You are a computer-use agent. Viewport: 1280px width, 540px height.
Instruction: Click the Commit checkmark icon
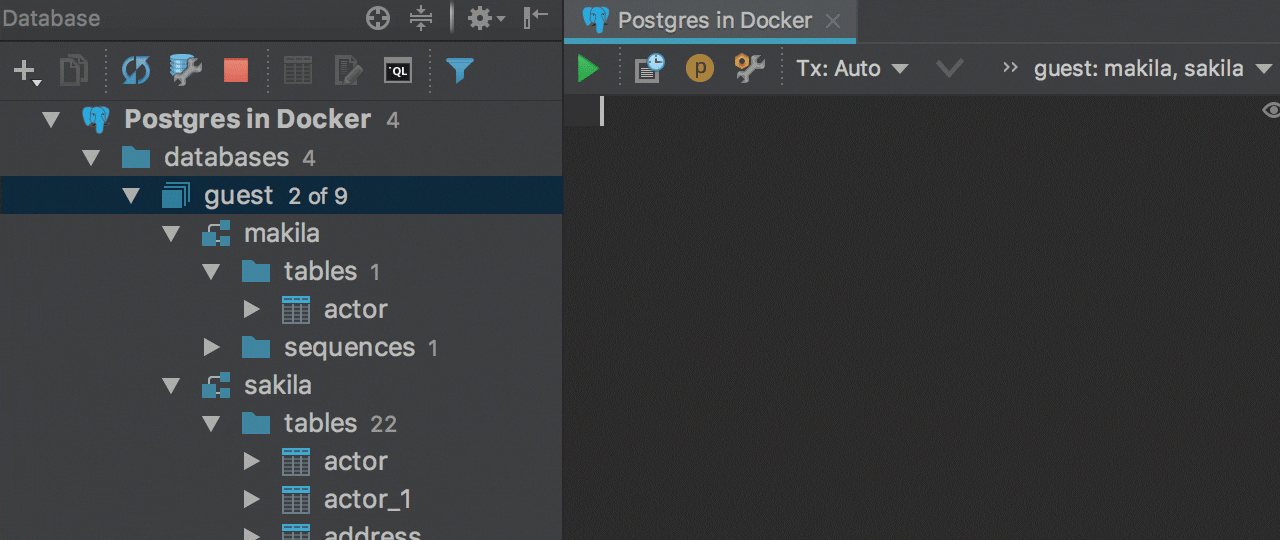949,69
